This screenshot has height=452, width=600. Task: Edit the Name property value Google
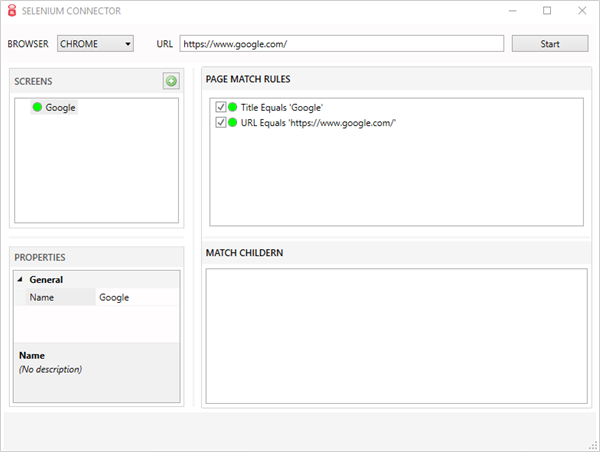pyautogui.click(x=137, y=297)
